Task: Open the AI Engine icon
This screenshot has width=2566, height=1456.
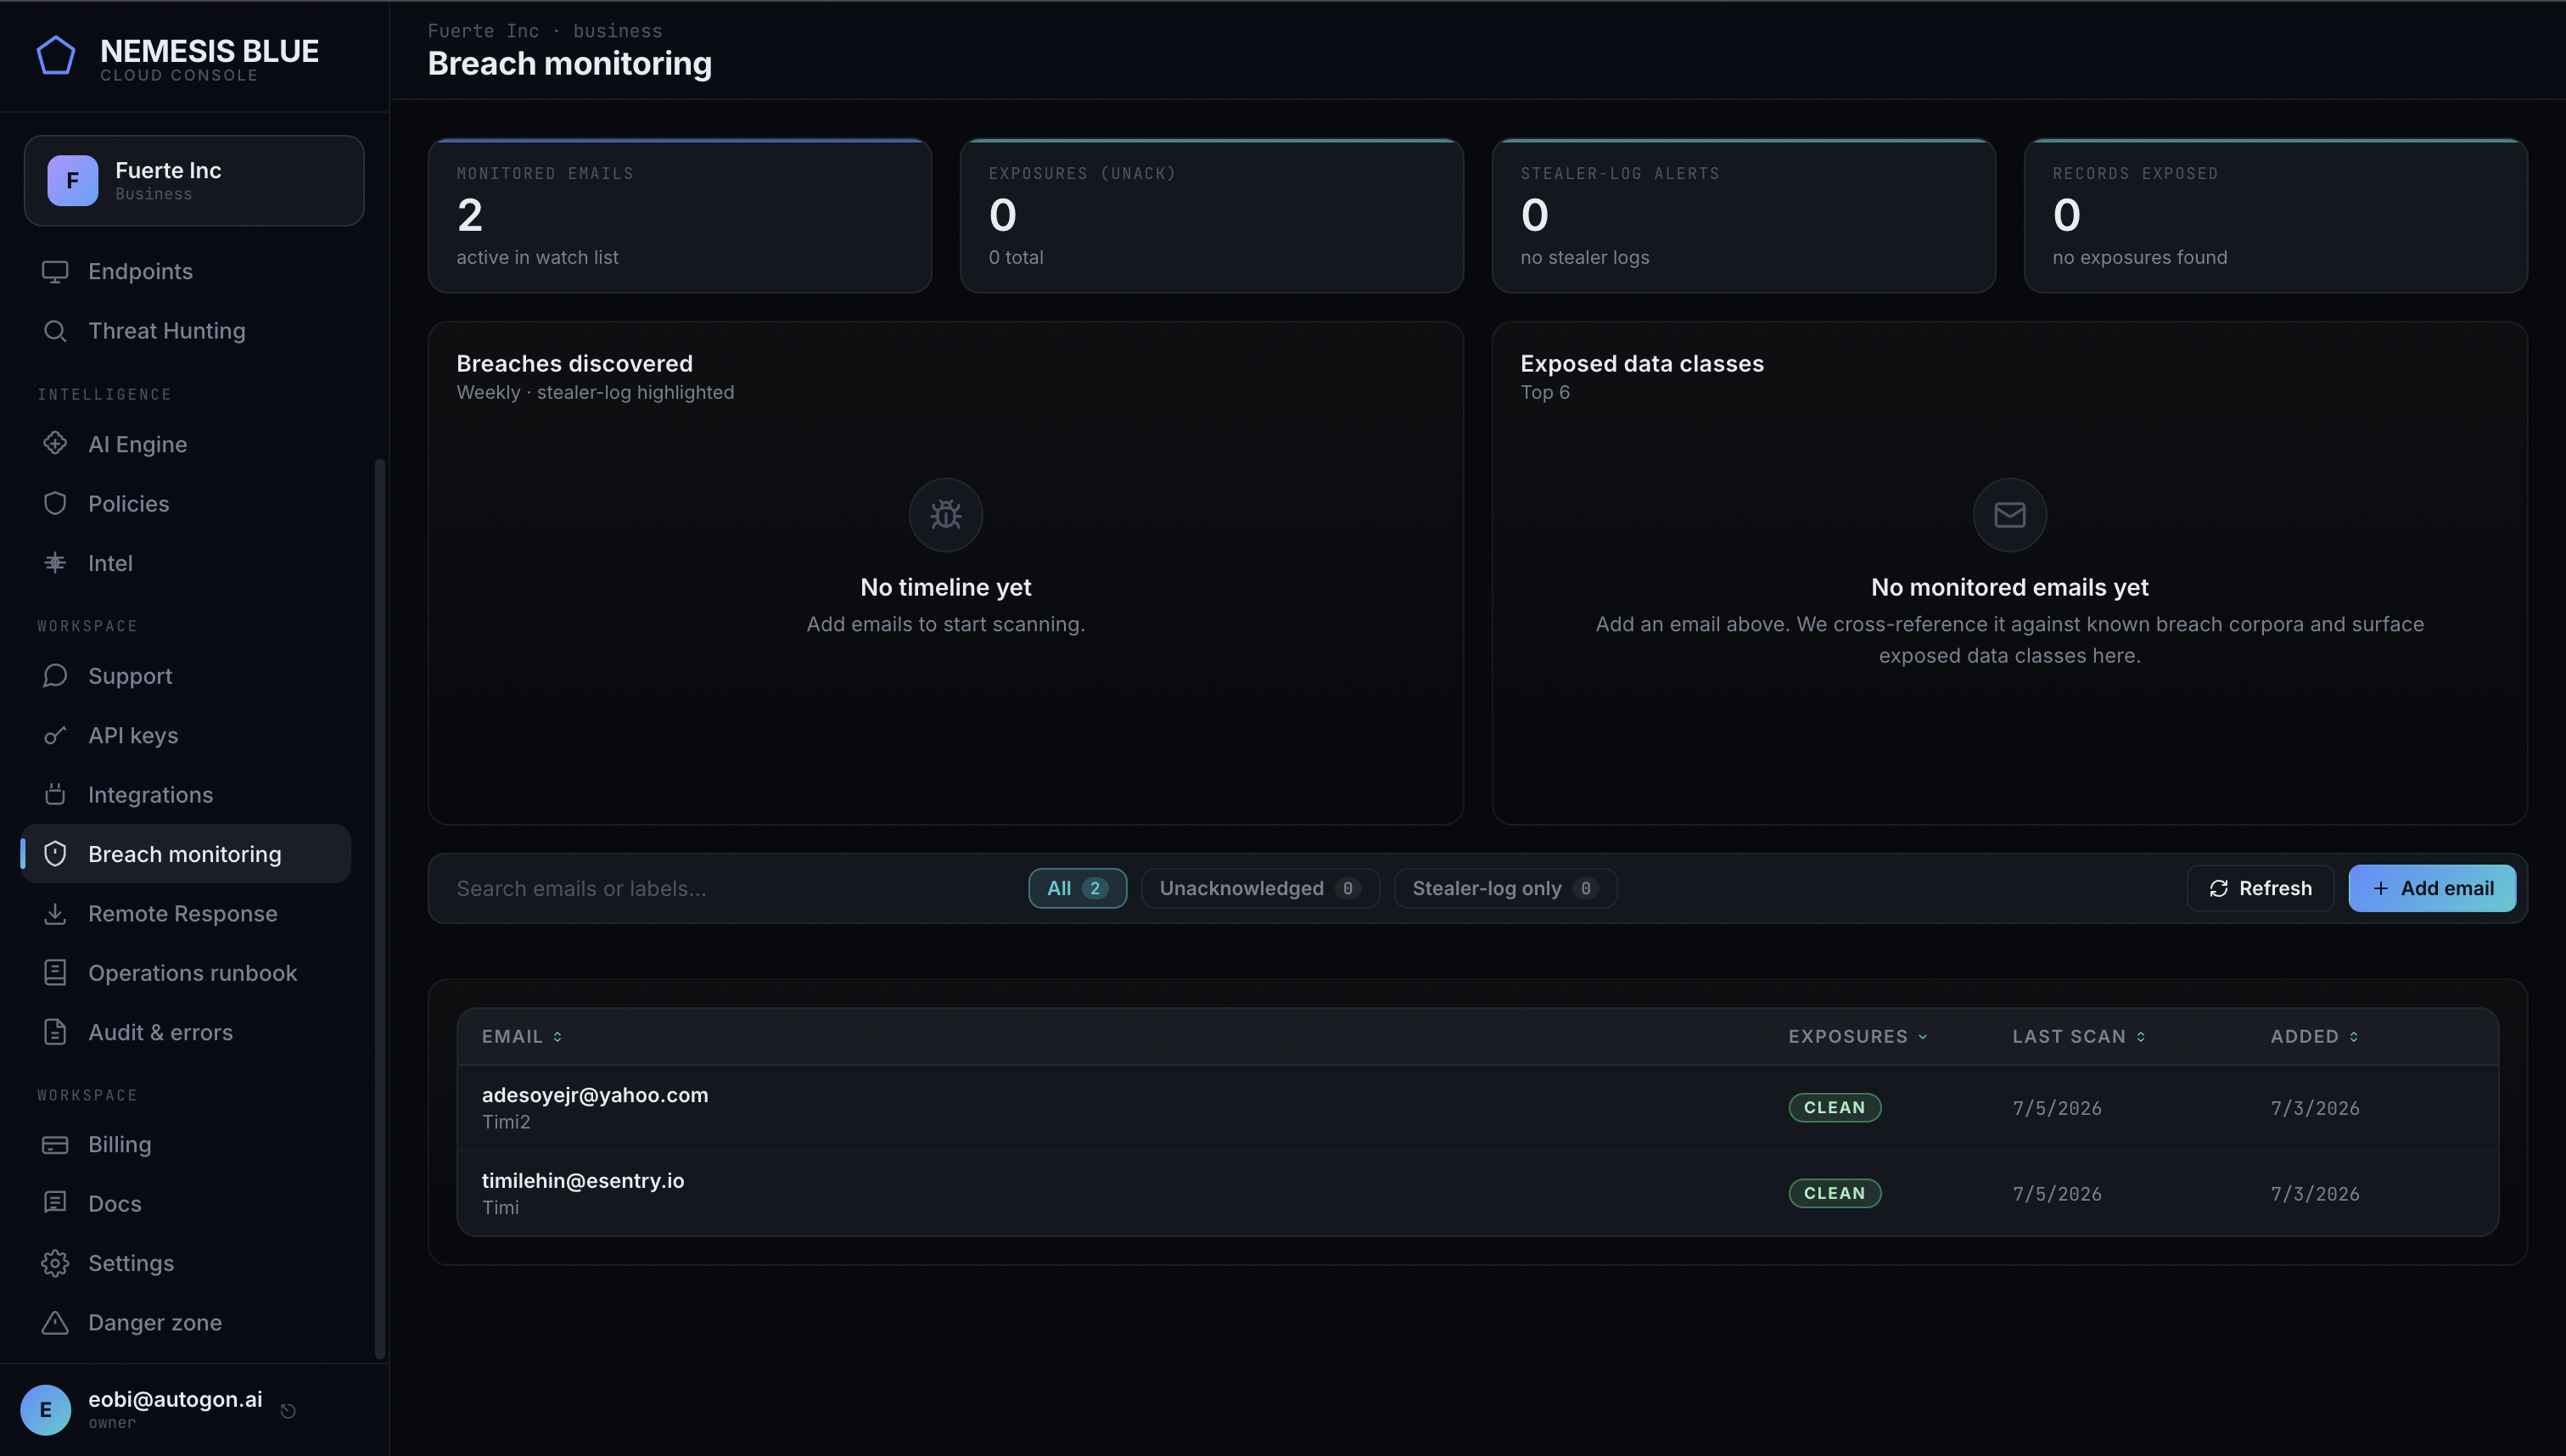Action: point(55,444)
